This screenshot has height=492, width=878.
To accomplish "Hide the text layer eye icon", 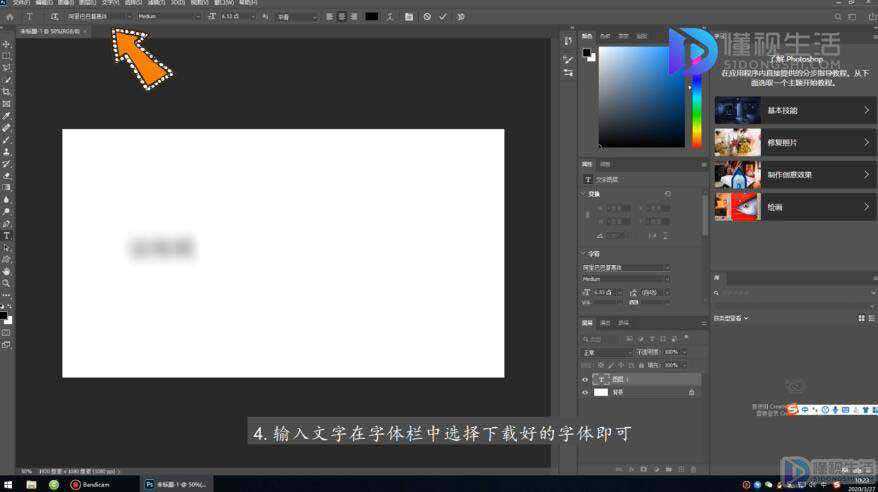I will pos(585,379).
